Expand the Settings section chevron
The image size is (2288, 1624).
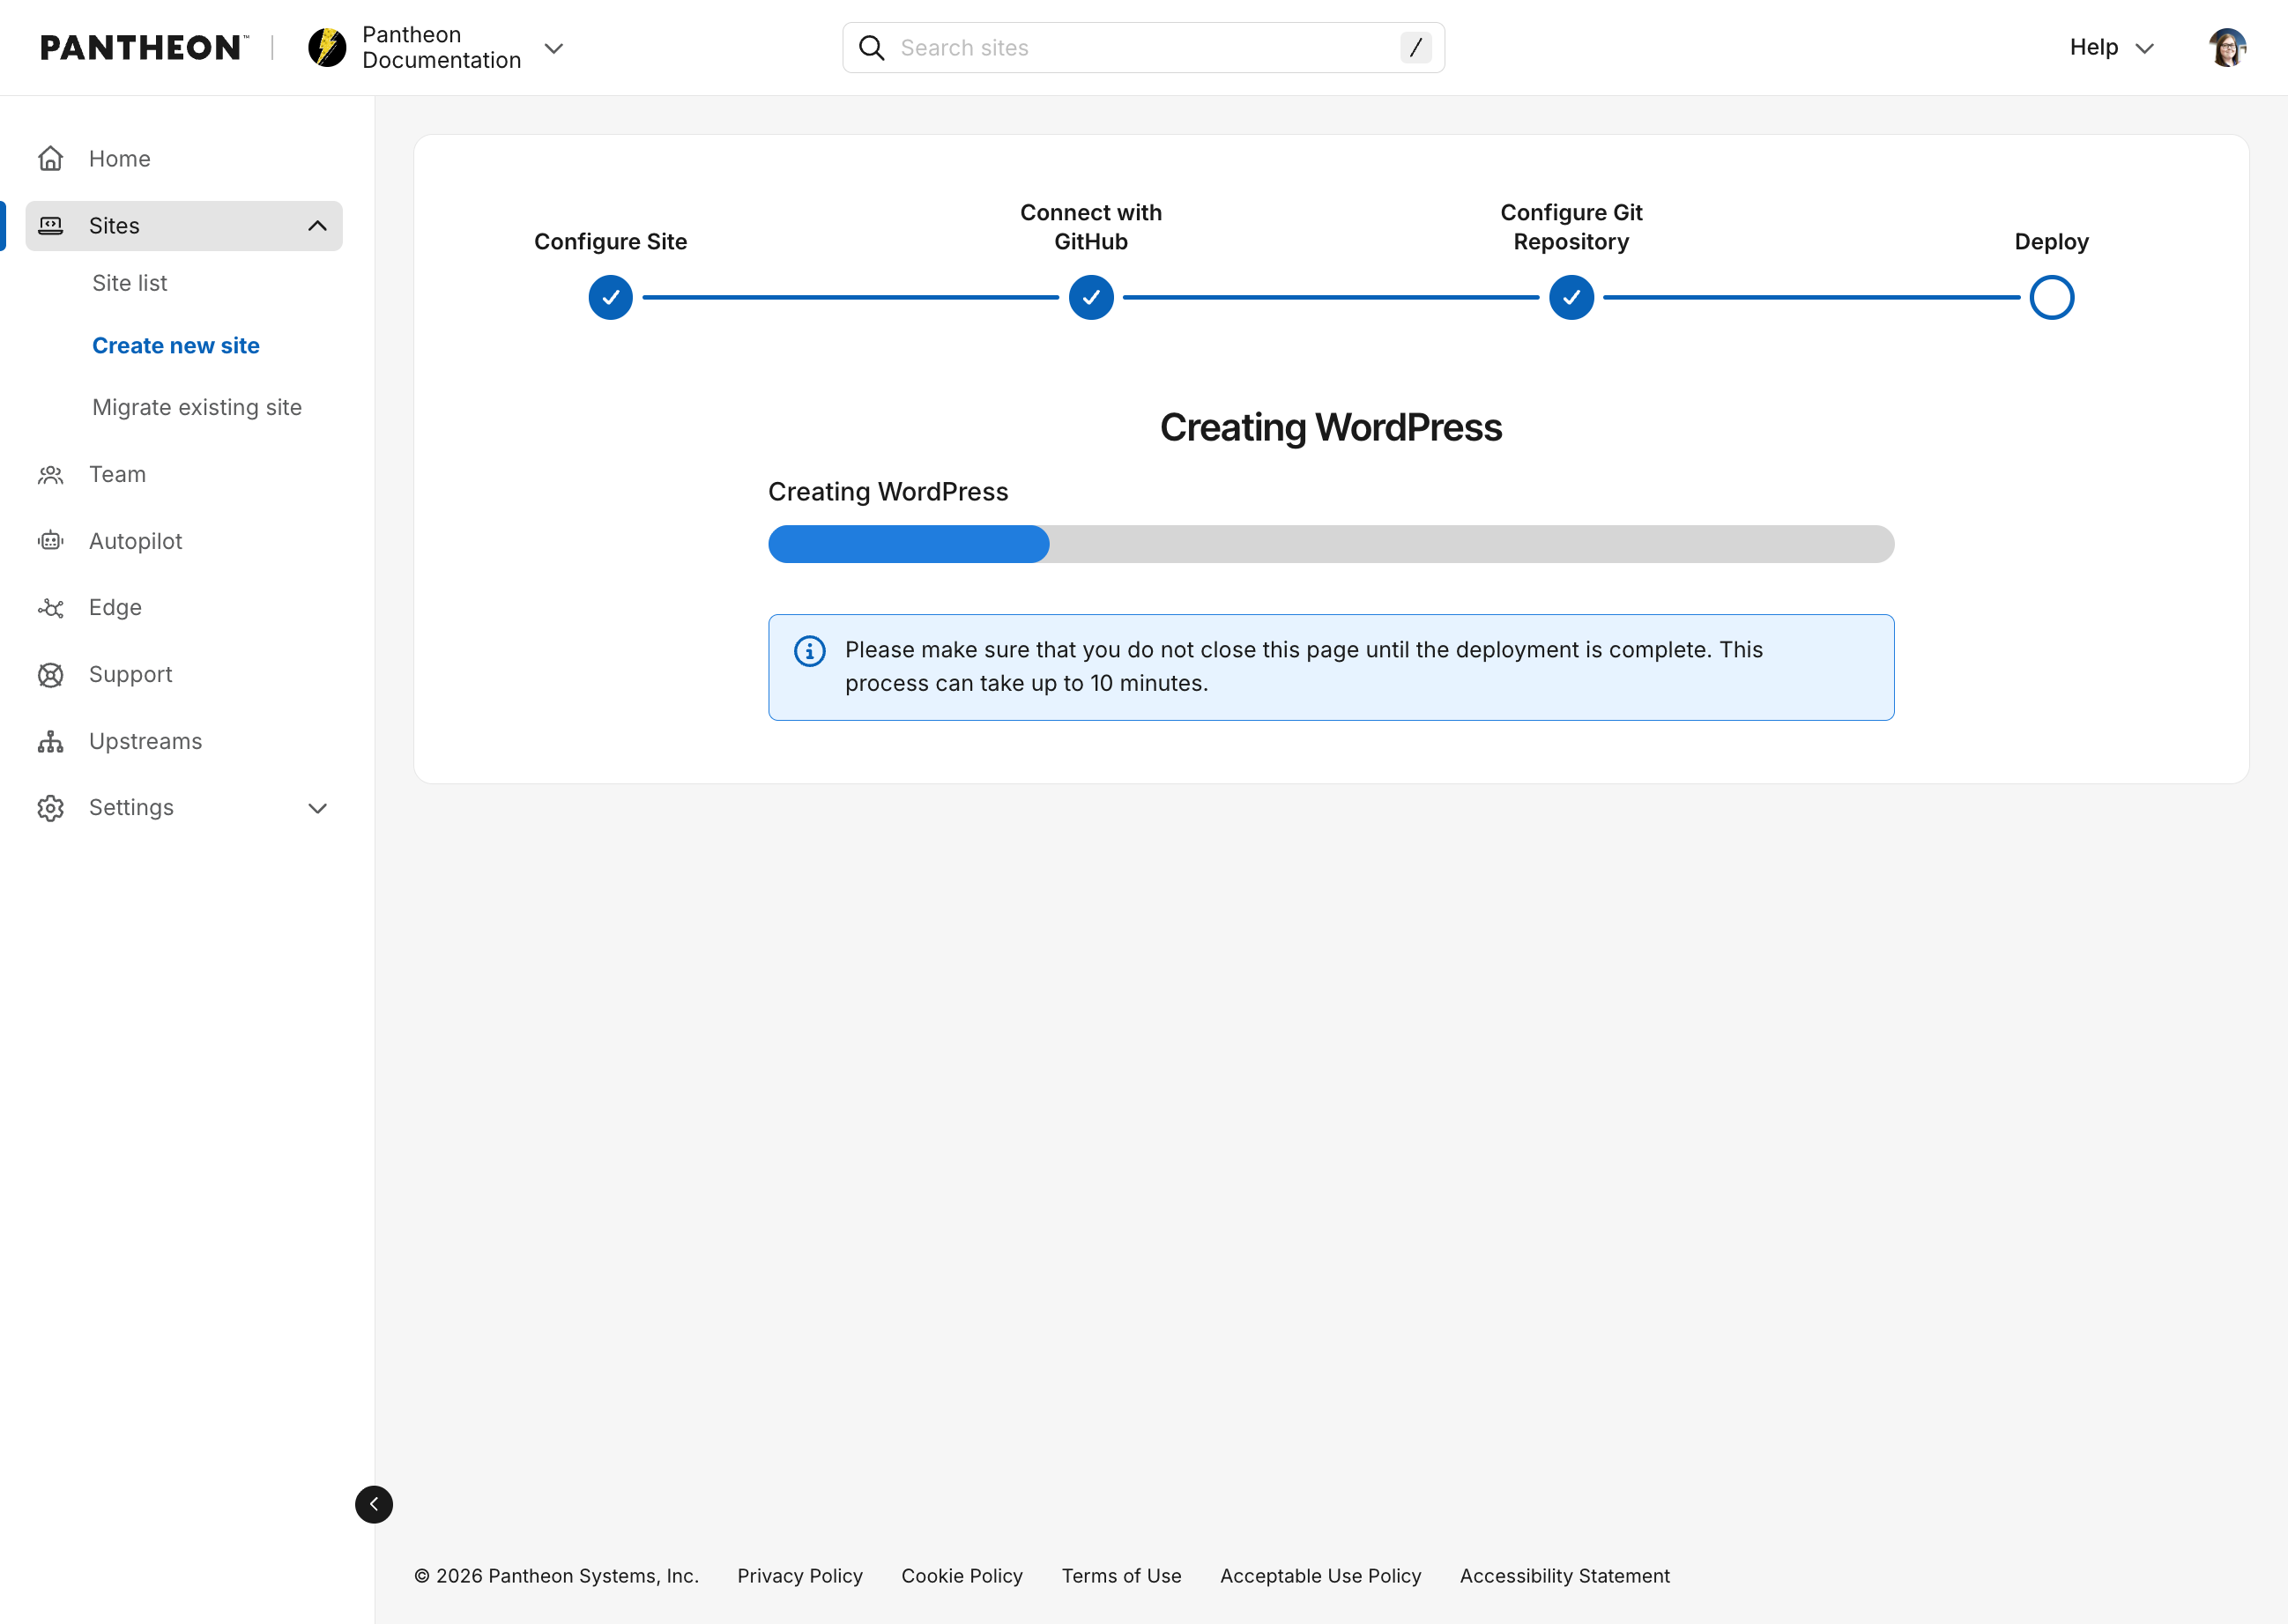pos(317,808)
